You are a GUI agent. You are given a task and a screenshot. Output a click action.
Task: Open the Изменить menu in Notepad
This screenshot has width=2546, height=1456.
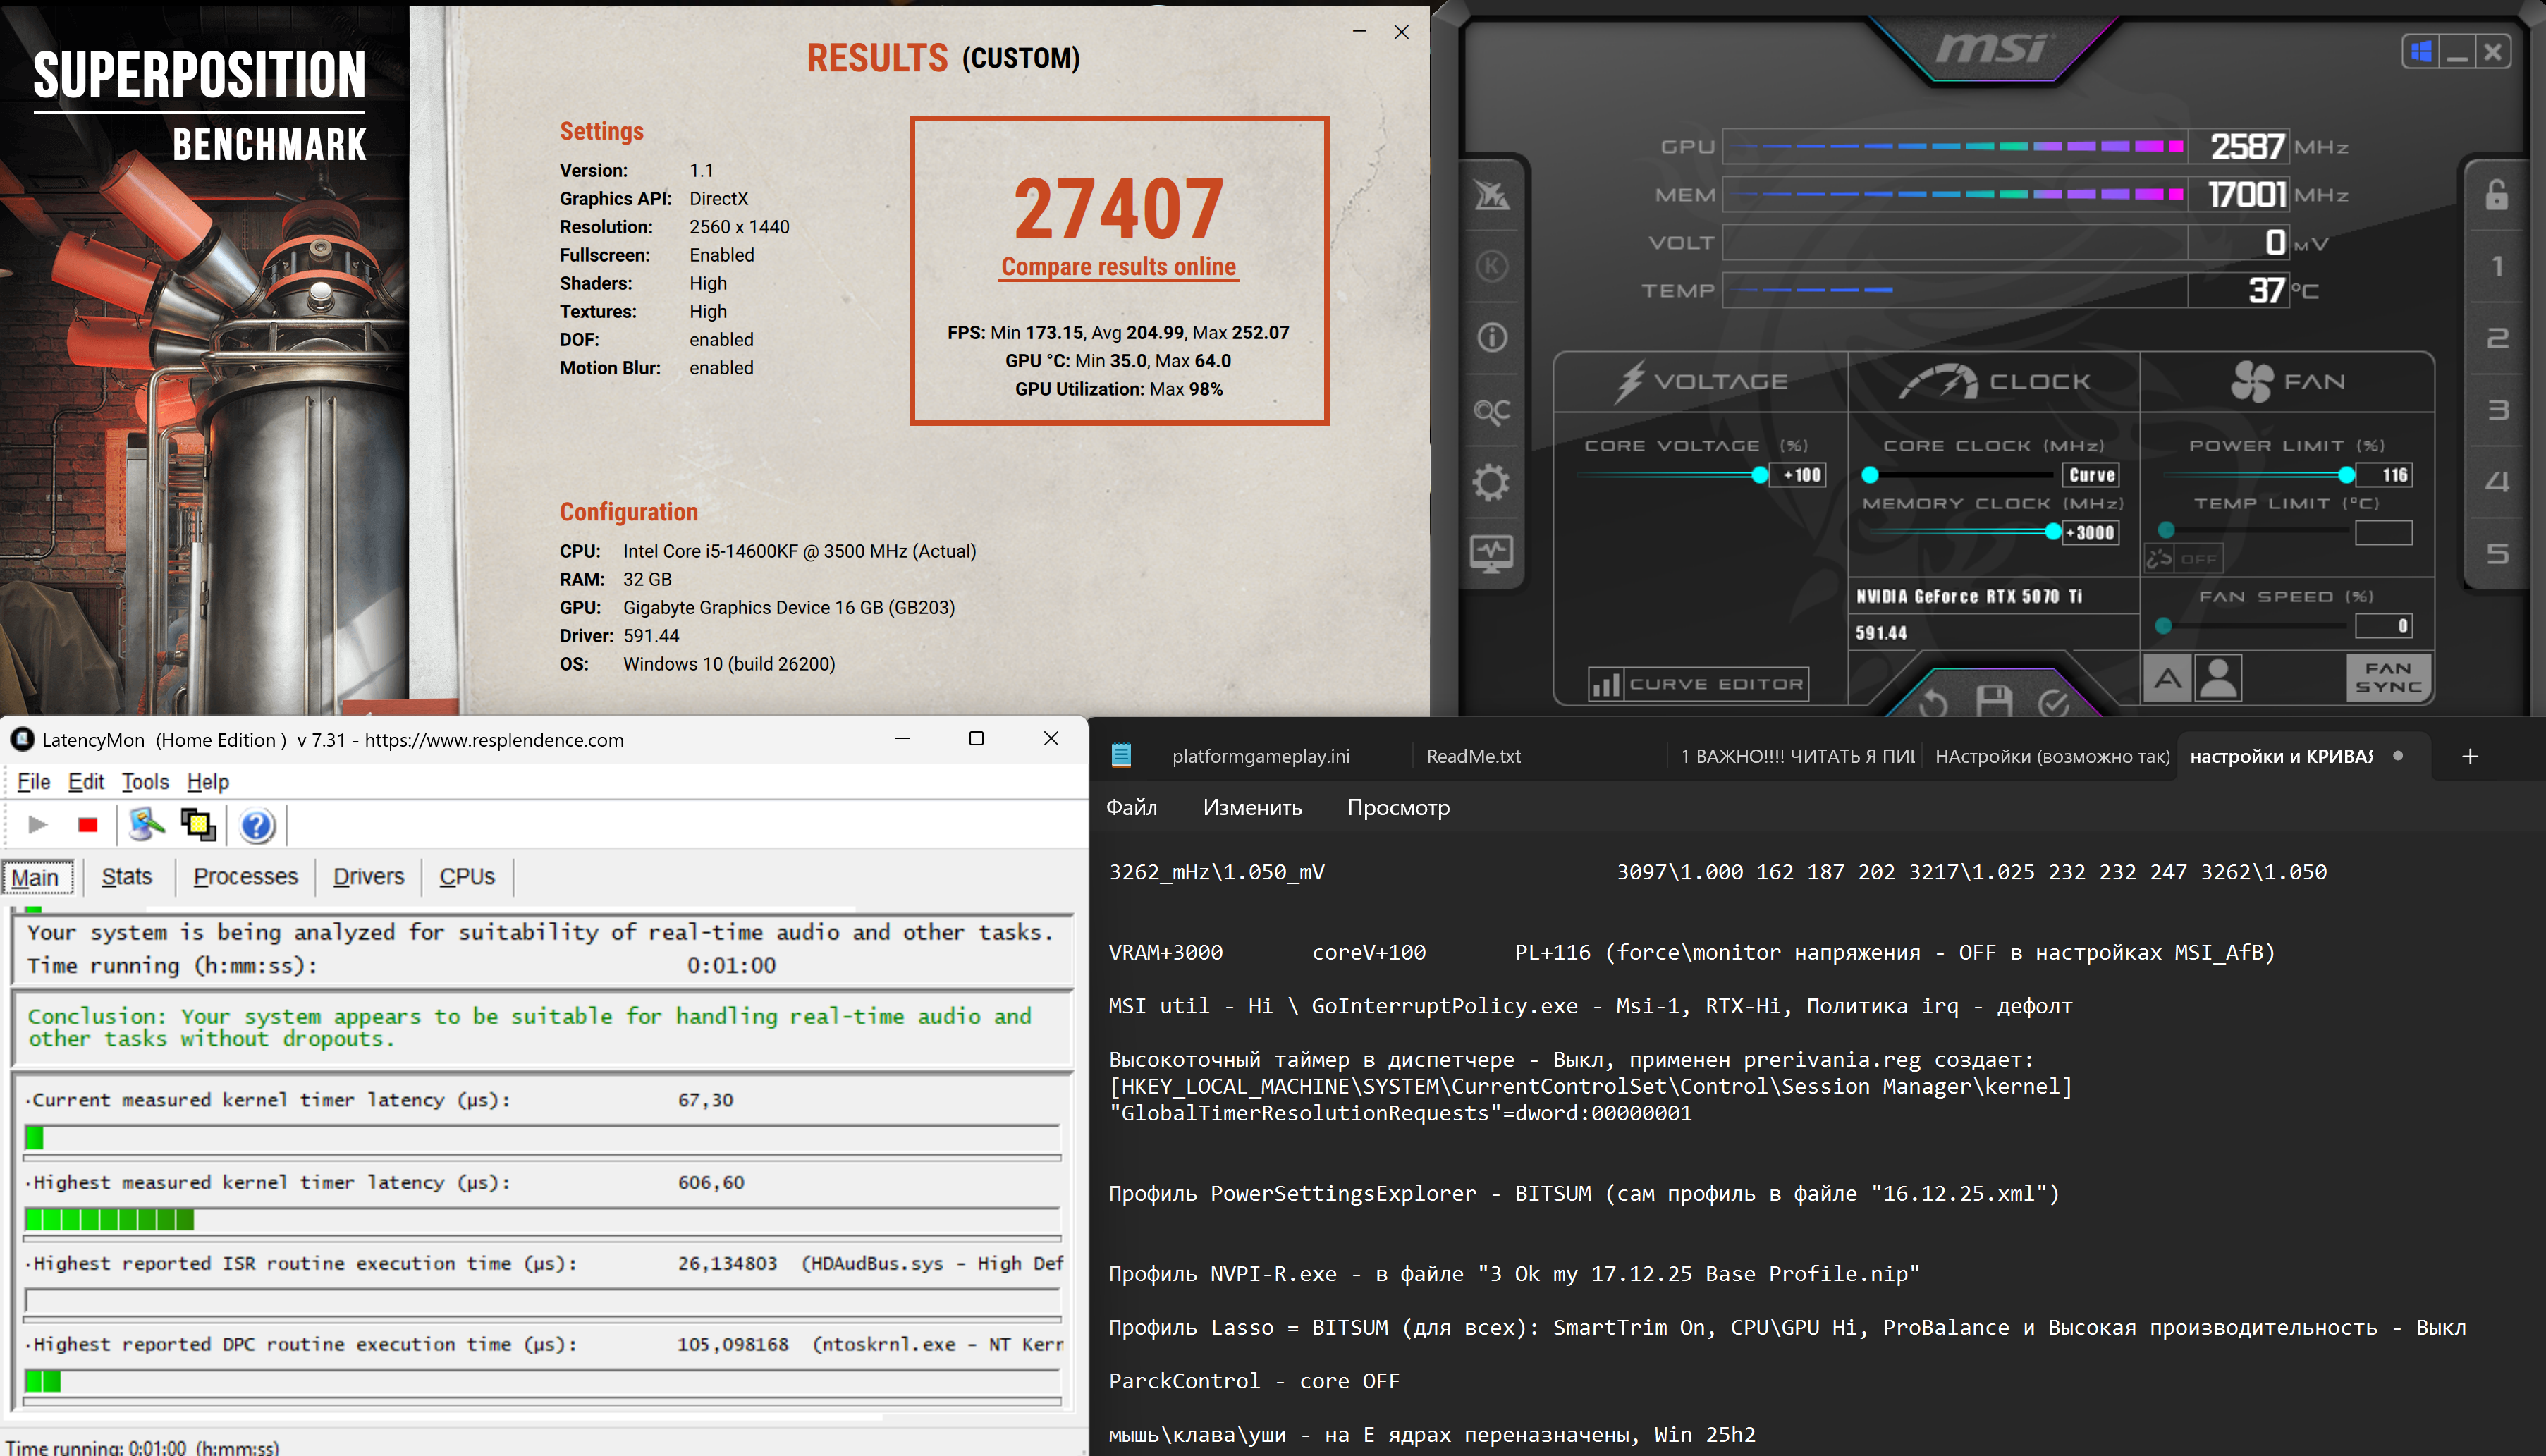1252,808
